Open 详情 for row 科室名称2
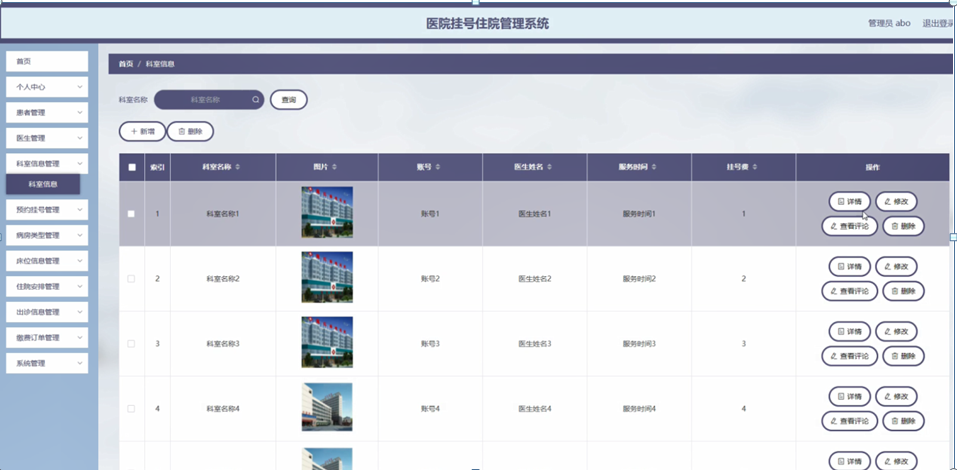This screenshot has width=957, height=470. (850, 266)
